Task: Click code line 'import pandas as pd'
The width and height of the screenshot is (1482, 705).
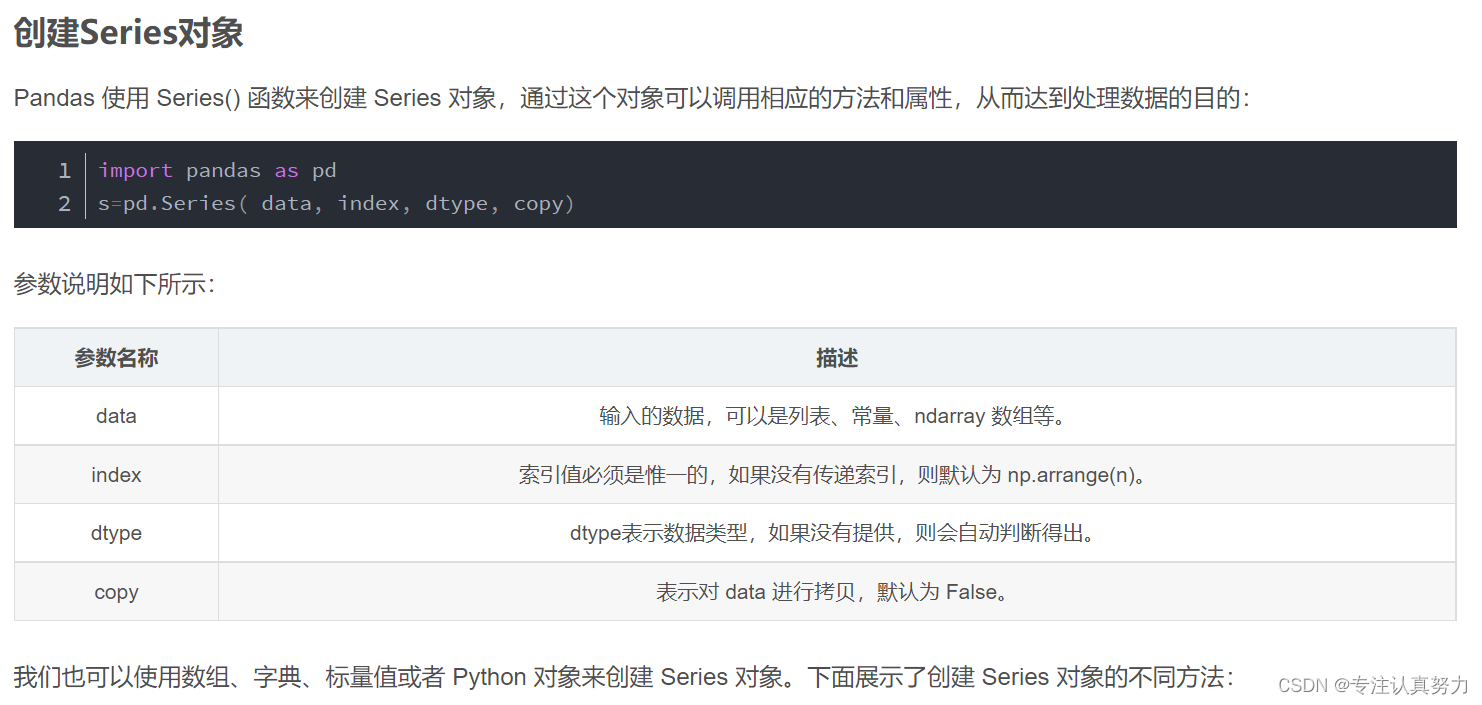Action: [217, 170]
